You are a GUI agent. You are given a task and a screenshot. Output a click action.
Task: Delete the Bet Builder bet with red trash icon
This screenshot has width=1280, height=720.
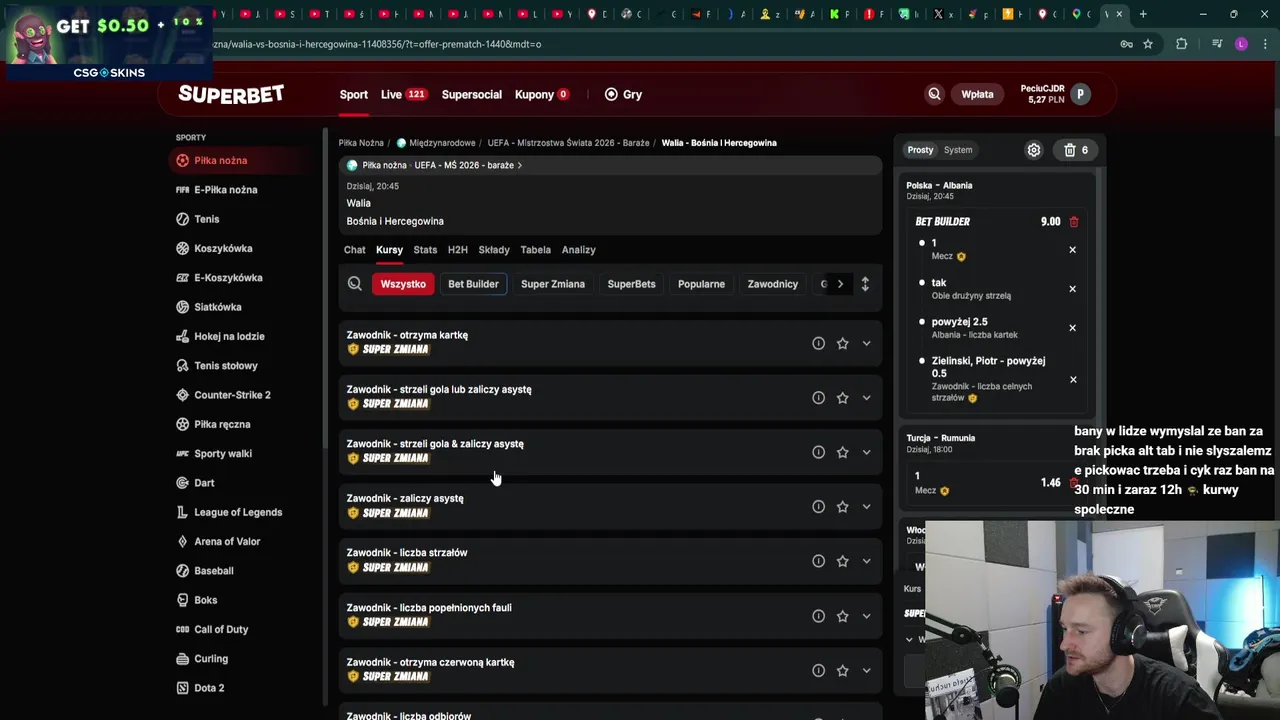1074,222
